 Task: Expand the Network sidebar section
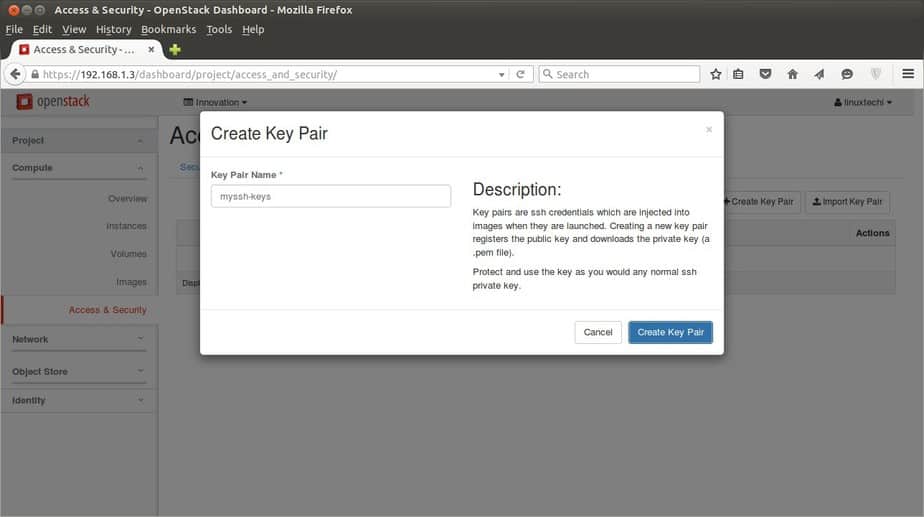pyautogui.click(x=78, y=339)
